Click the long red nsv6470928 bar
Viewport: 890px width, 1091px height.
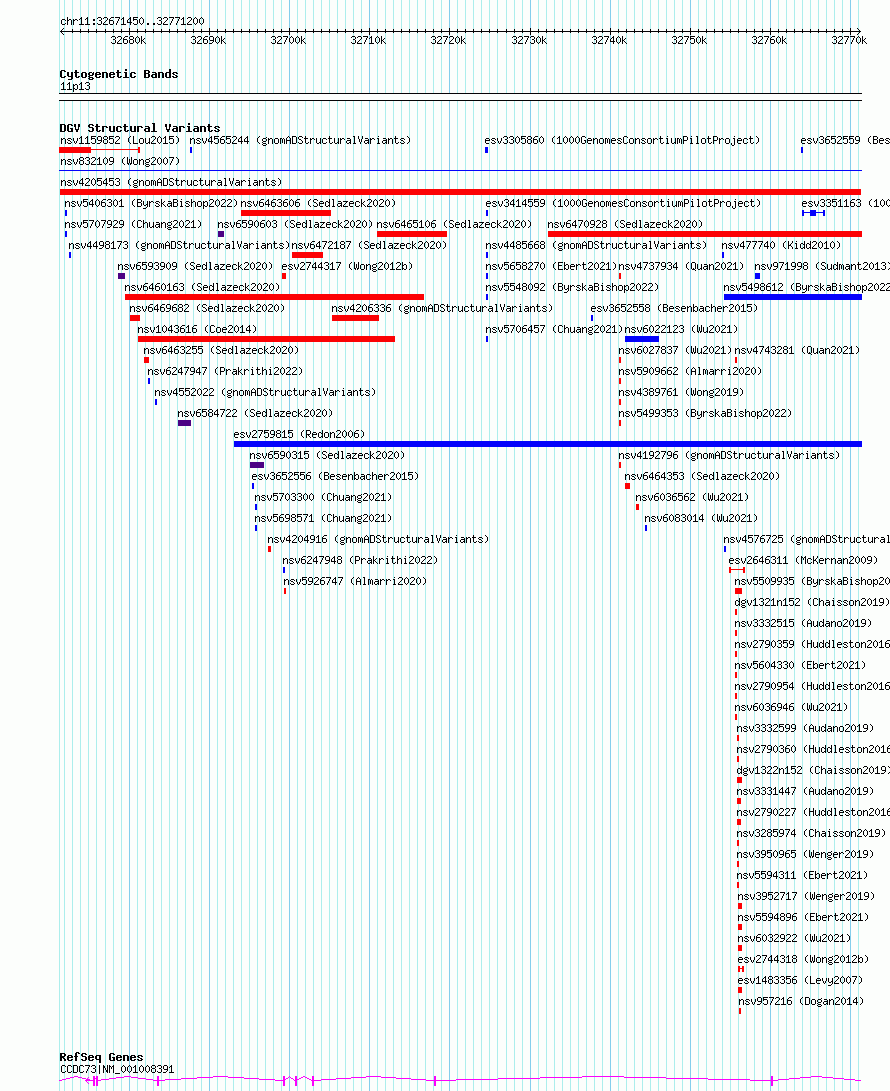point(705,234)
